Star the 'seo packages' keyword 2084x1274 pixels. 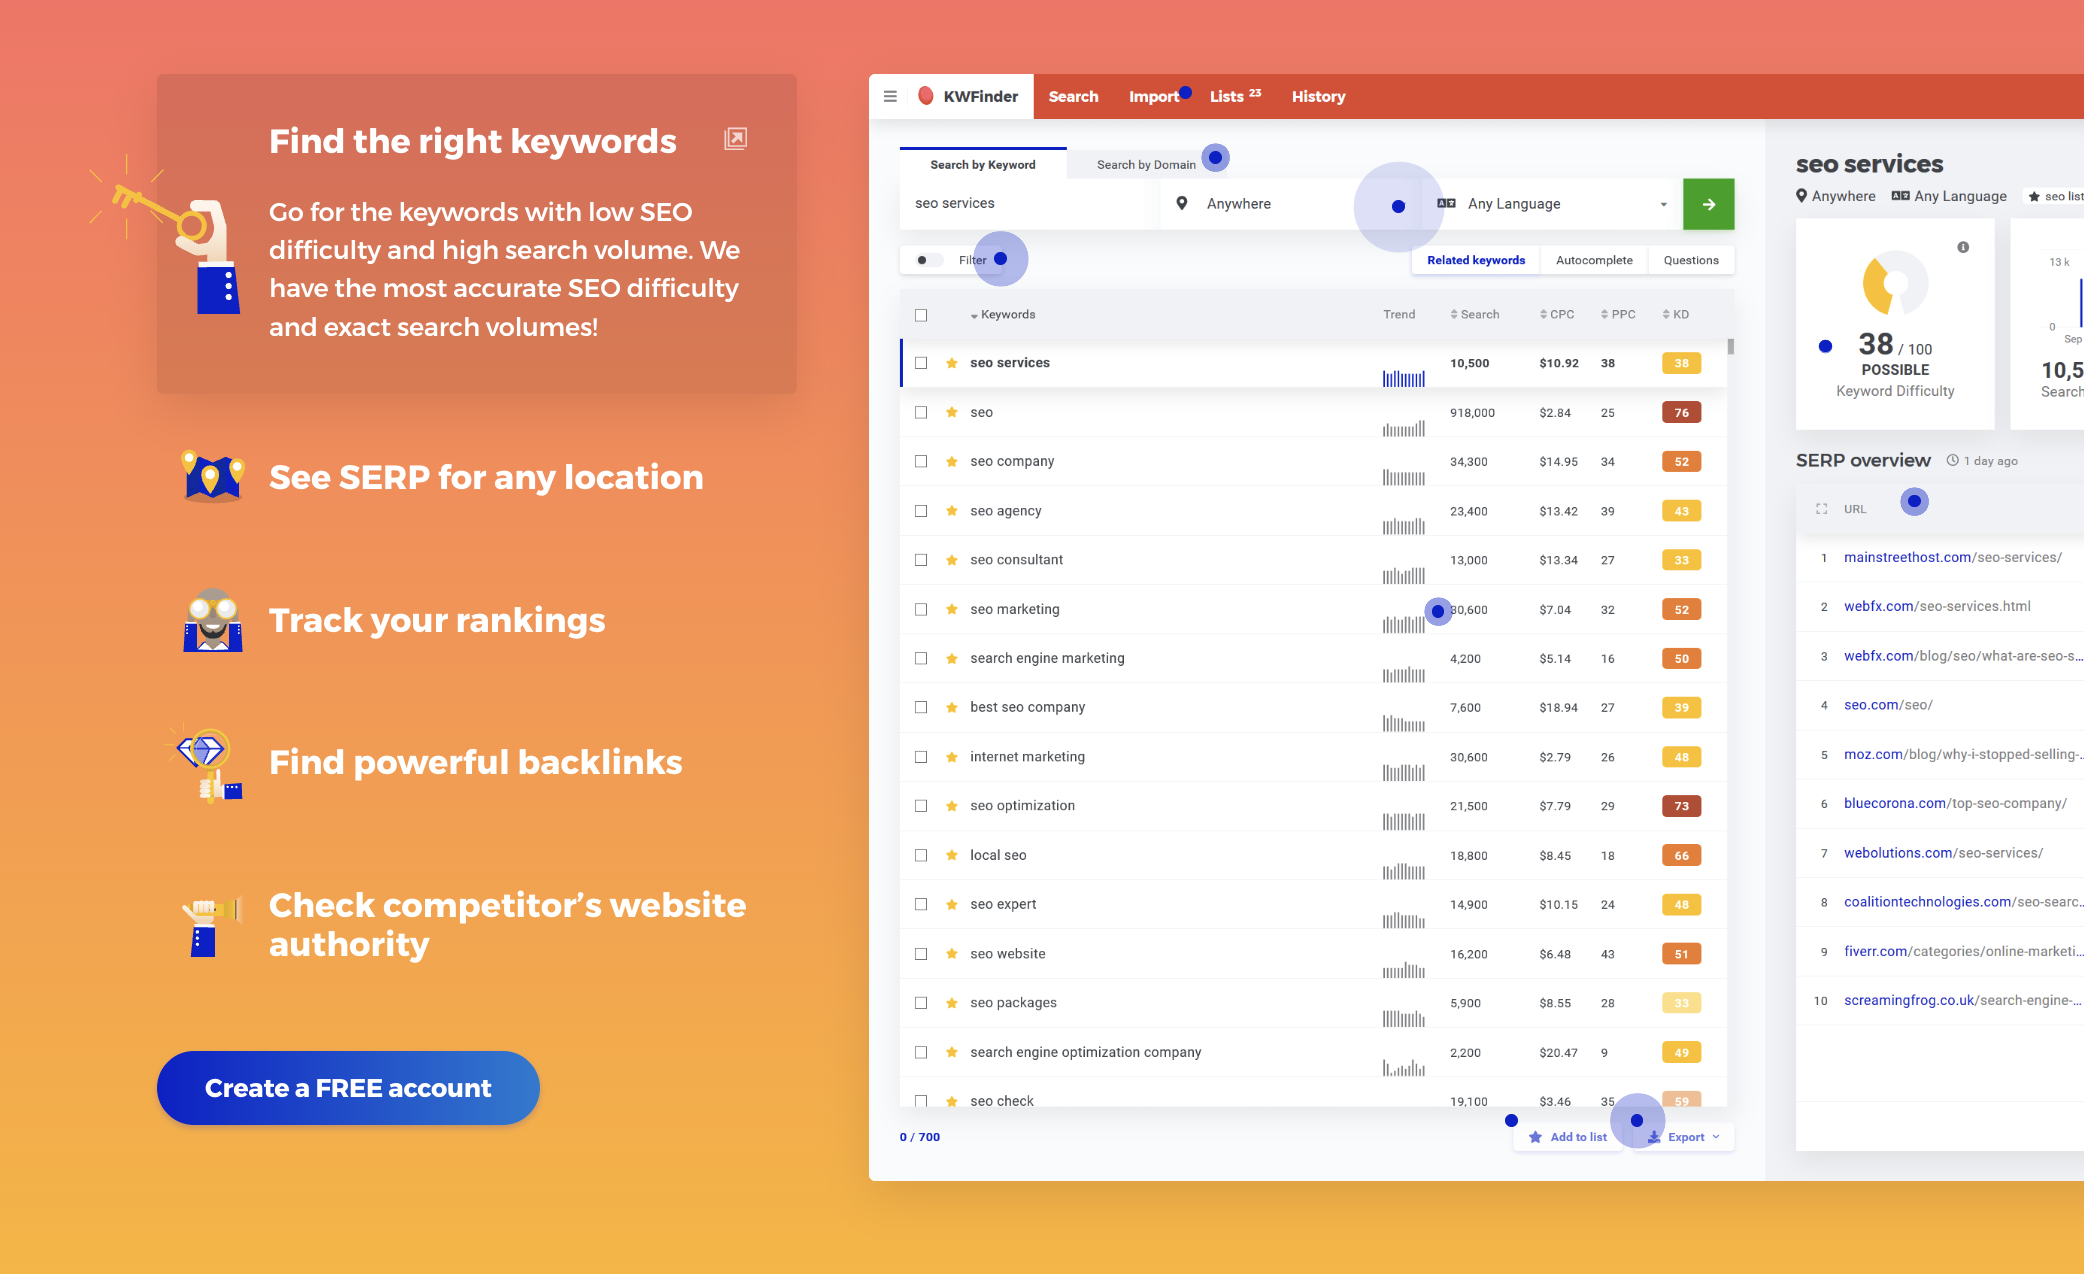[x=952, y=1003]
